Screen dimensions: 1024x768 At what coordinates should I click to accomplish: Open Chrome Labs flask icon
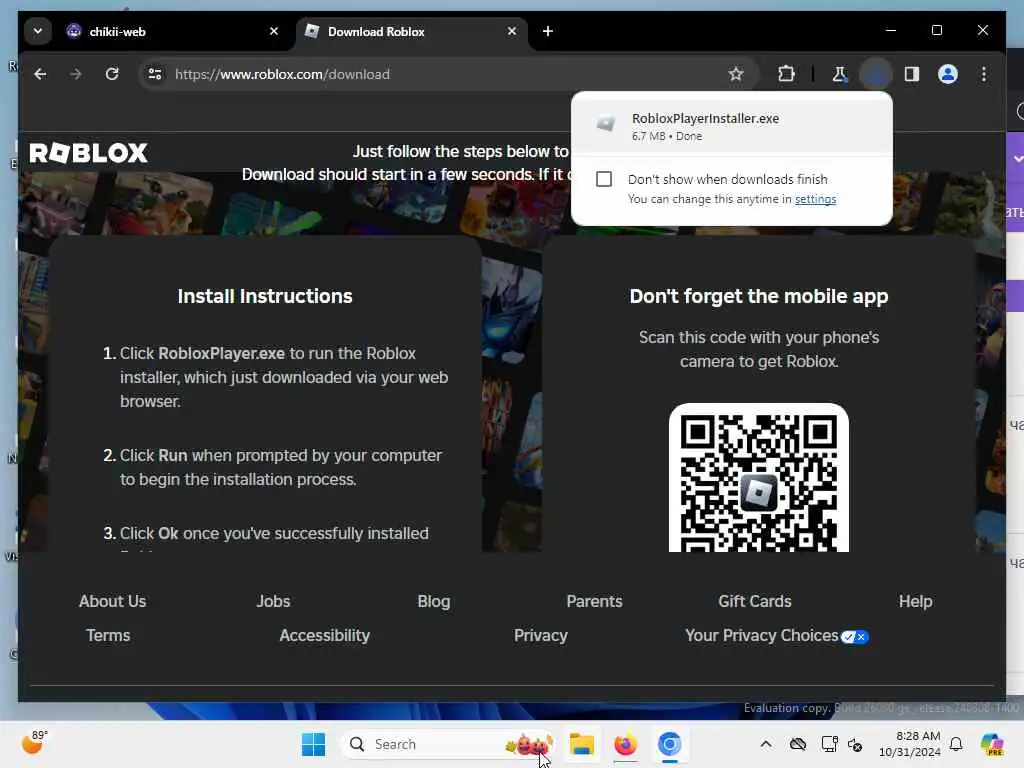pos(840,74)
